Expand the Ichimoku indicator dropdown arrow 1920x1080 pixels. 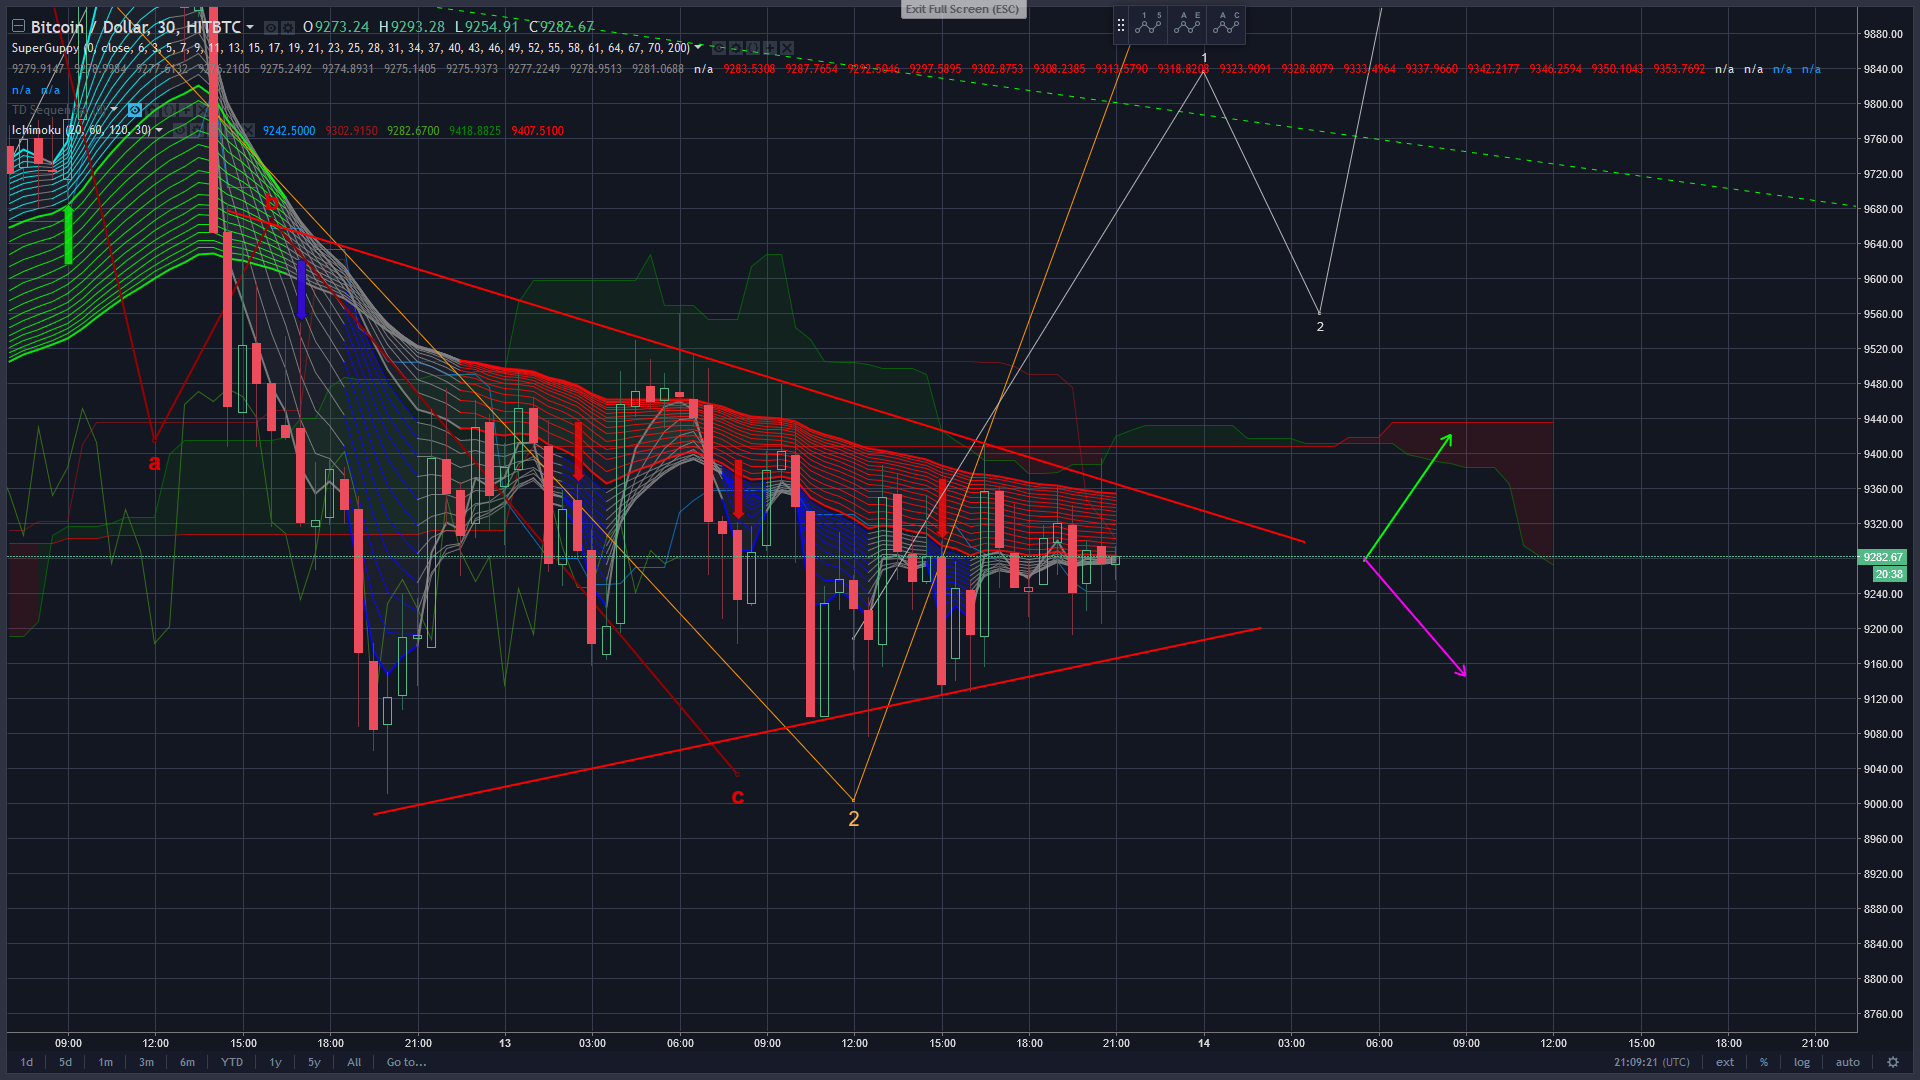[159, 130]
